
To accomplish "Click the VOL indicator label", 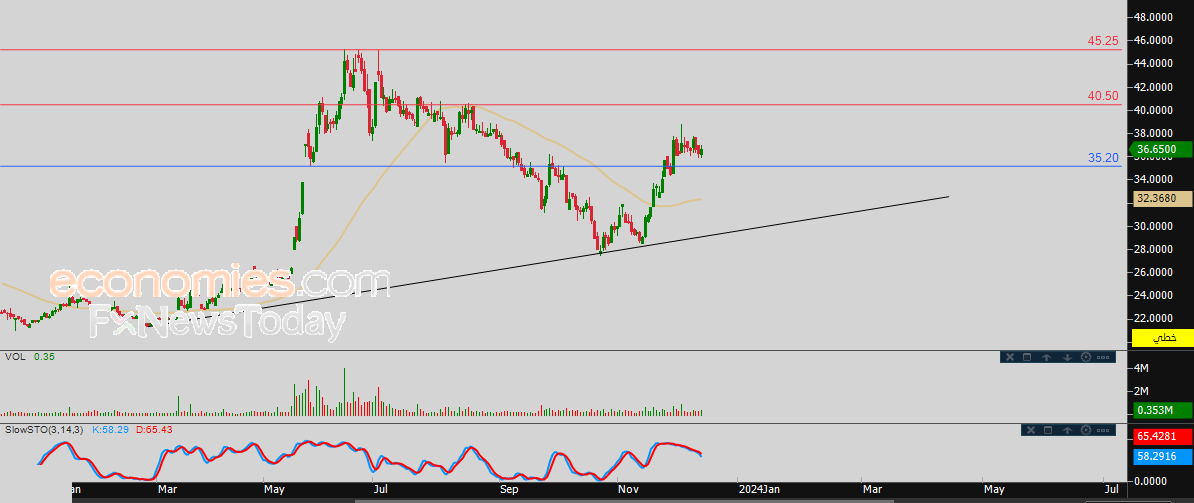I will (14, 356).
